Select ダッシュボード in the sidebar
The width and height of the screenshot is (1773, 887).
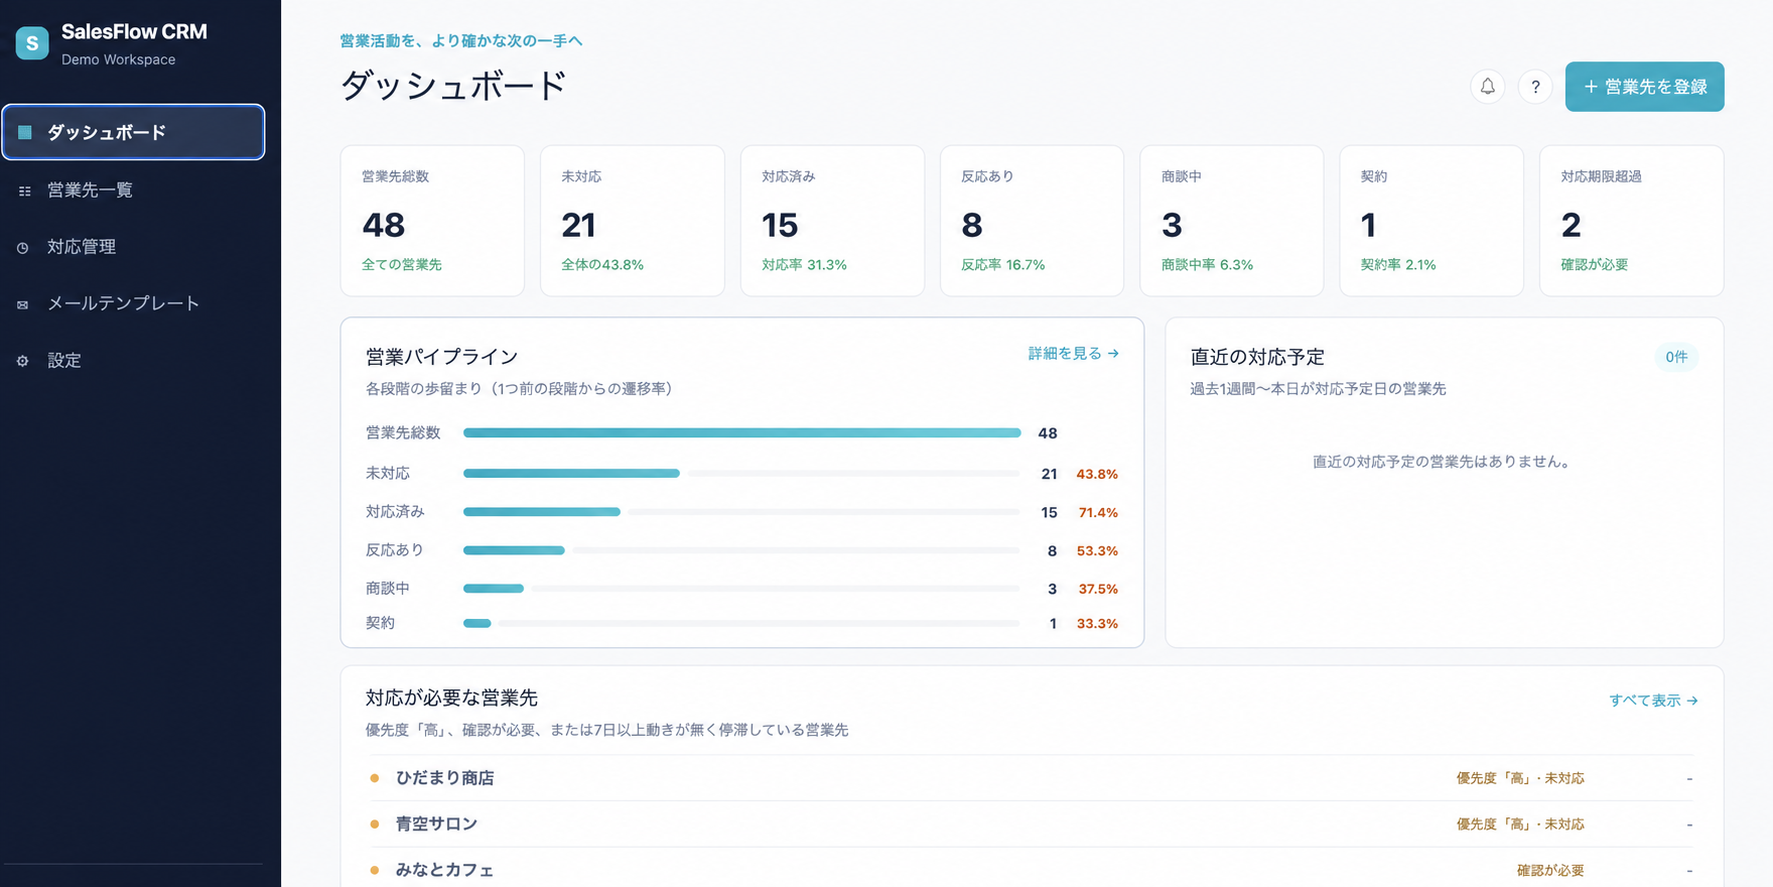coord(133,132)
